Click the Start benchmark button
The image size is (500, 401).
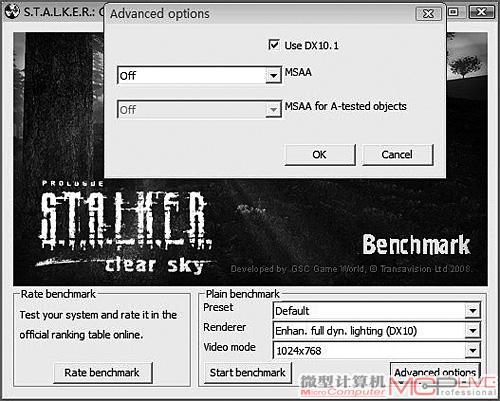(248, 373)
